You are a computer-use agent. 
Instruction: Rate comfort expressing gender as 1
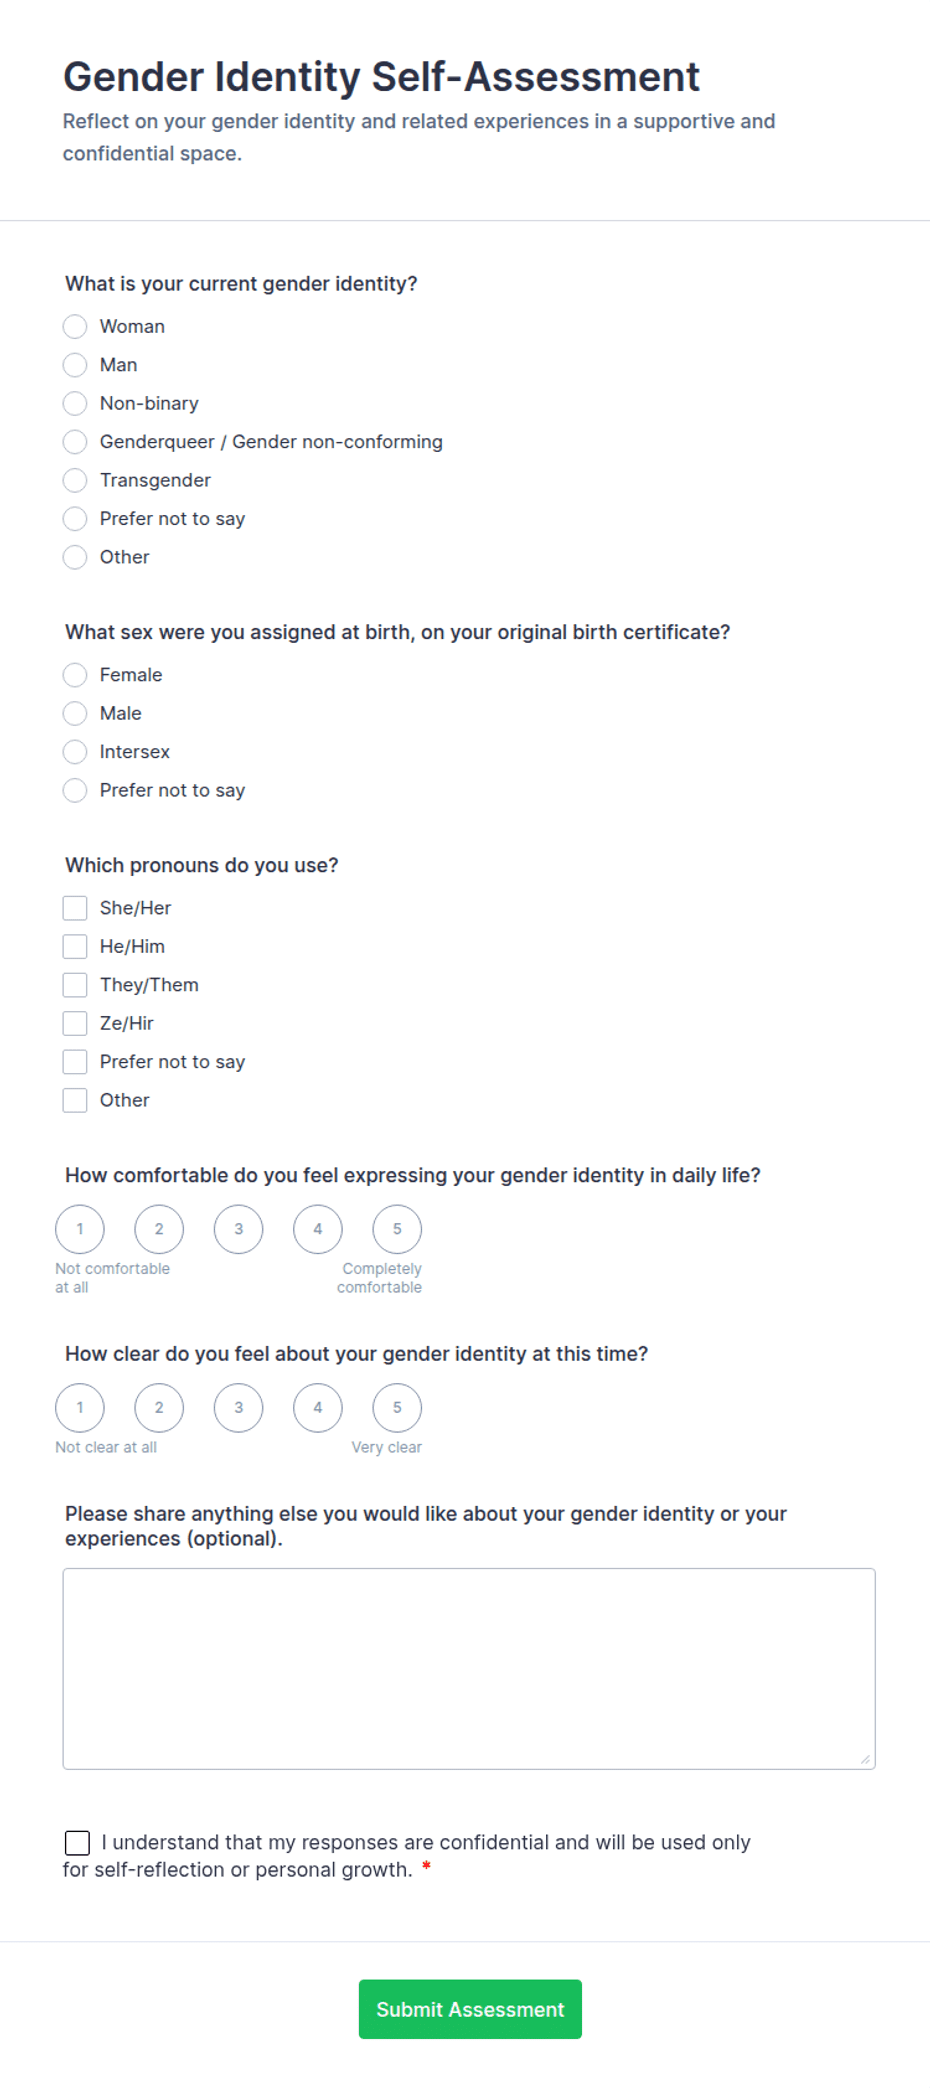click(x=80, y=1229)
